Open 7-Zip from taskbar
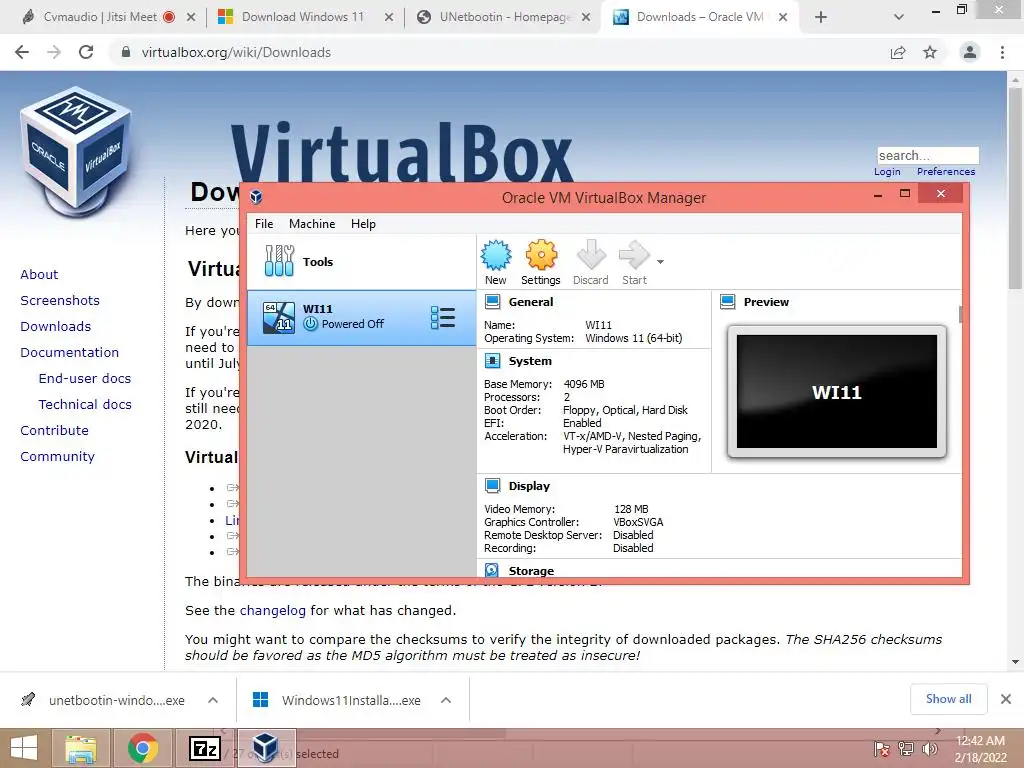 coord(204,748)
